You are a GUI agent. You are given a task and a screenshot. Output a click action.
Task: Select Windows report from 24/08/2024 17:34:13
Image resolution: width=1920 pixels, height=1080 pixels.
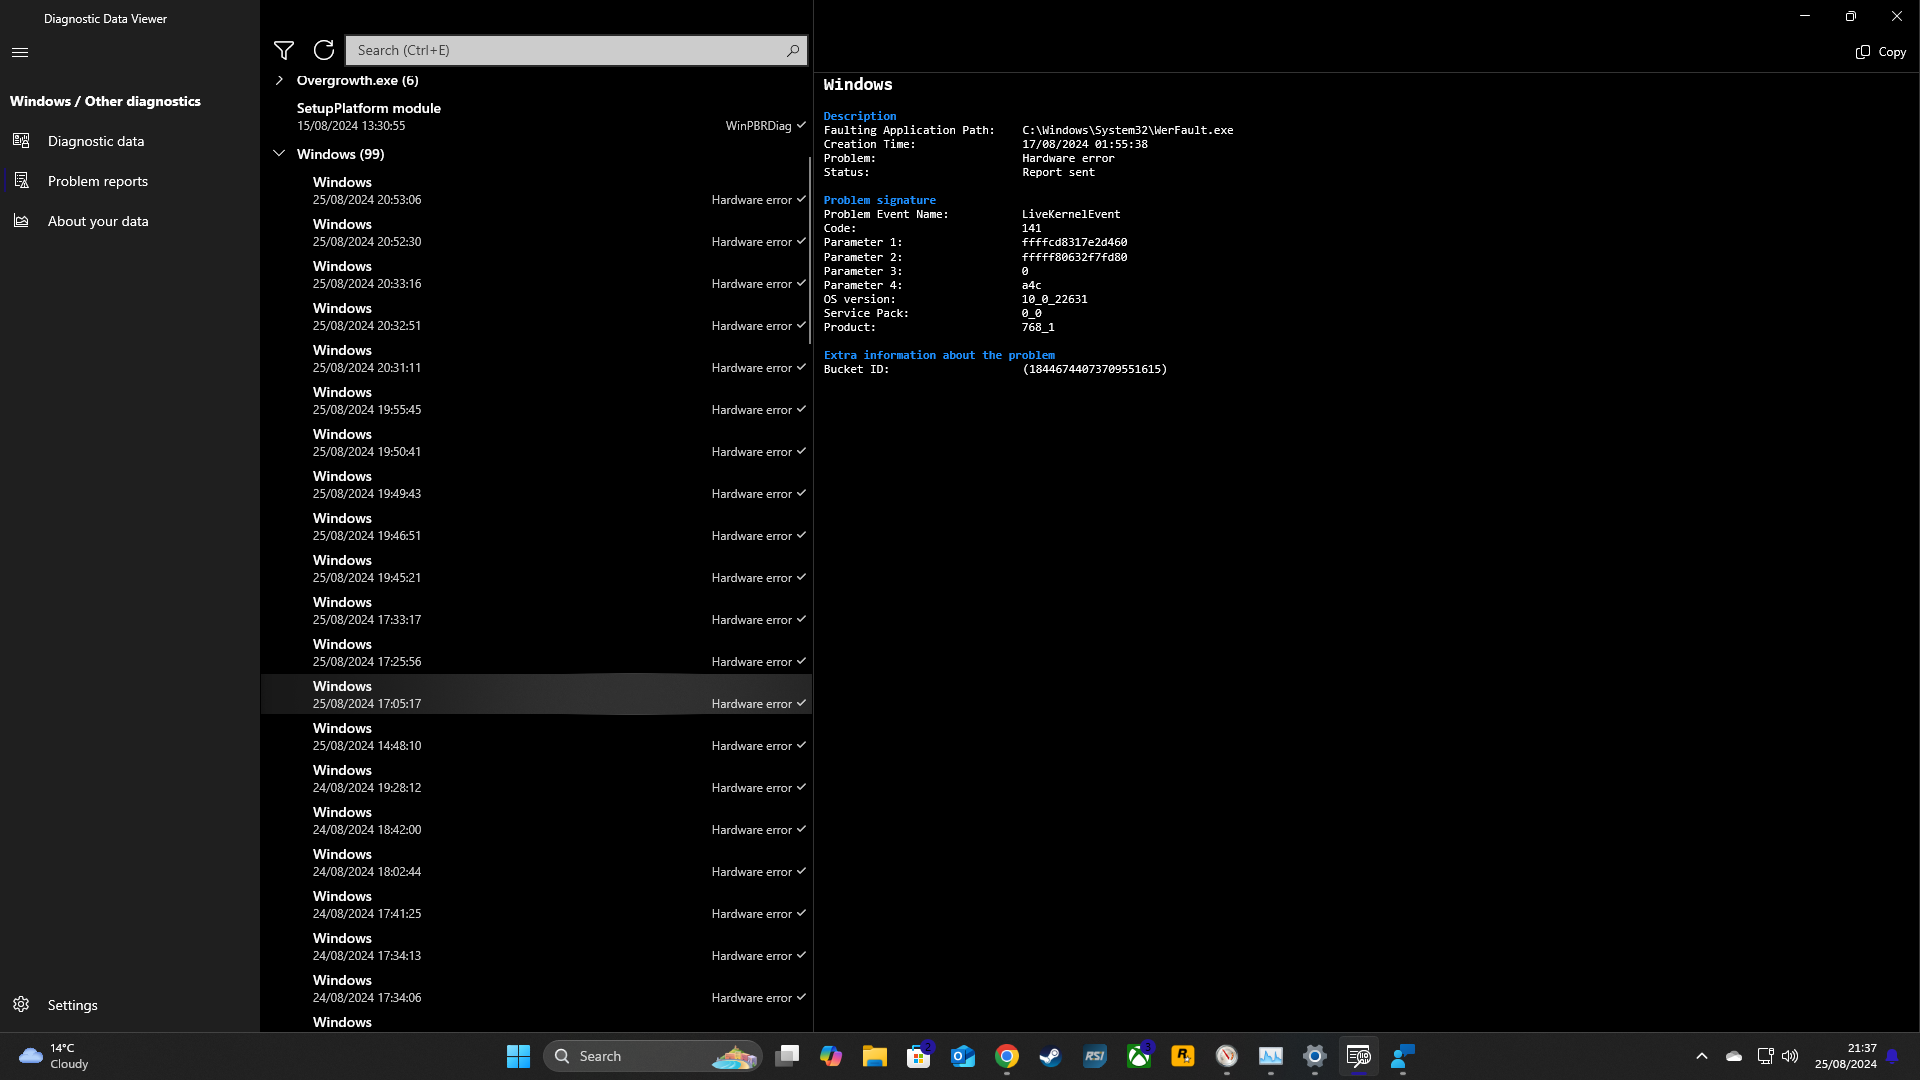click(536, 946)
